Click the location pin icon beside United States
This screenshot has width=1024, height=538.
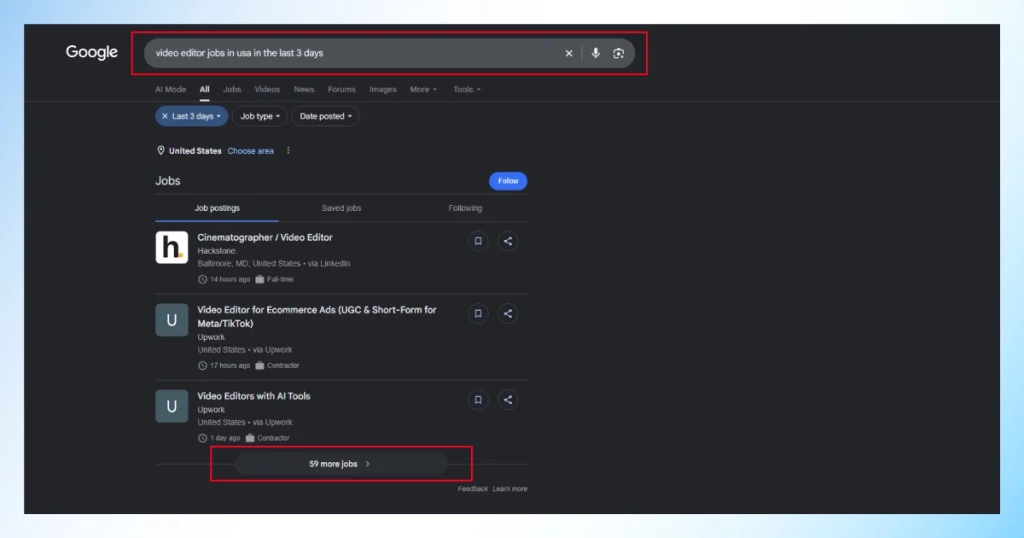coord(161,150)
